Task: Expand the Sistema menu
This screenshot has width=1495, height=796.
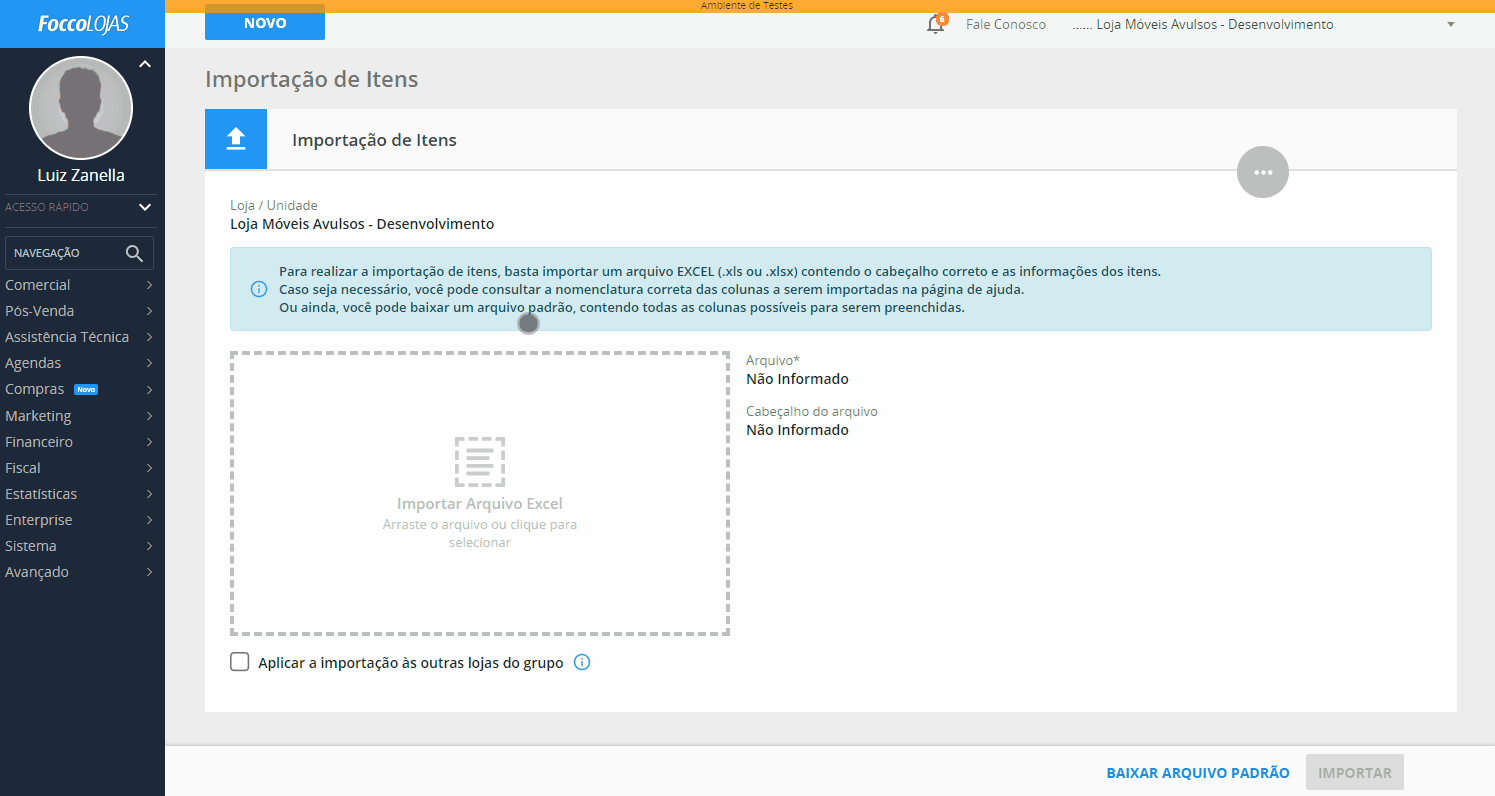Action: point(82,546)
